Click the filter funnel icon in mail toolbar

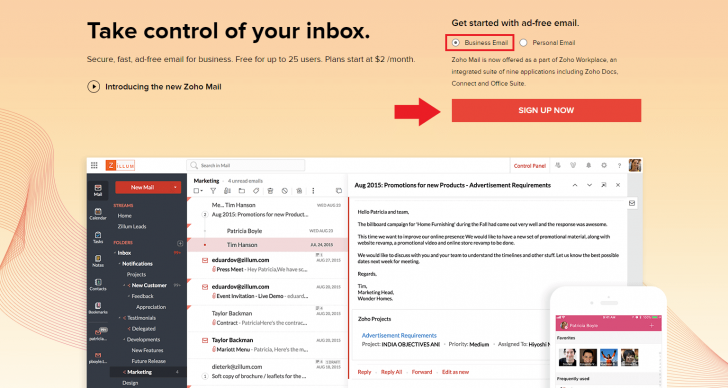[x=213, y=191]
